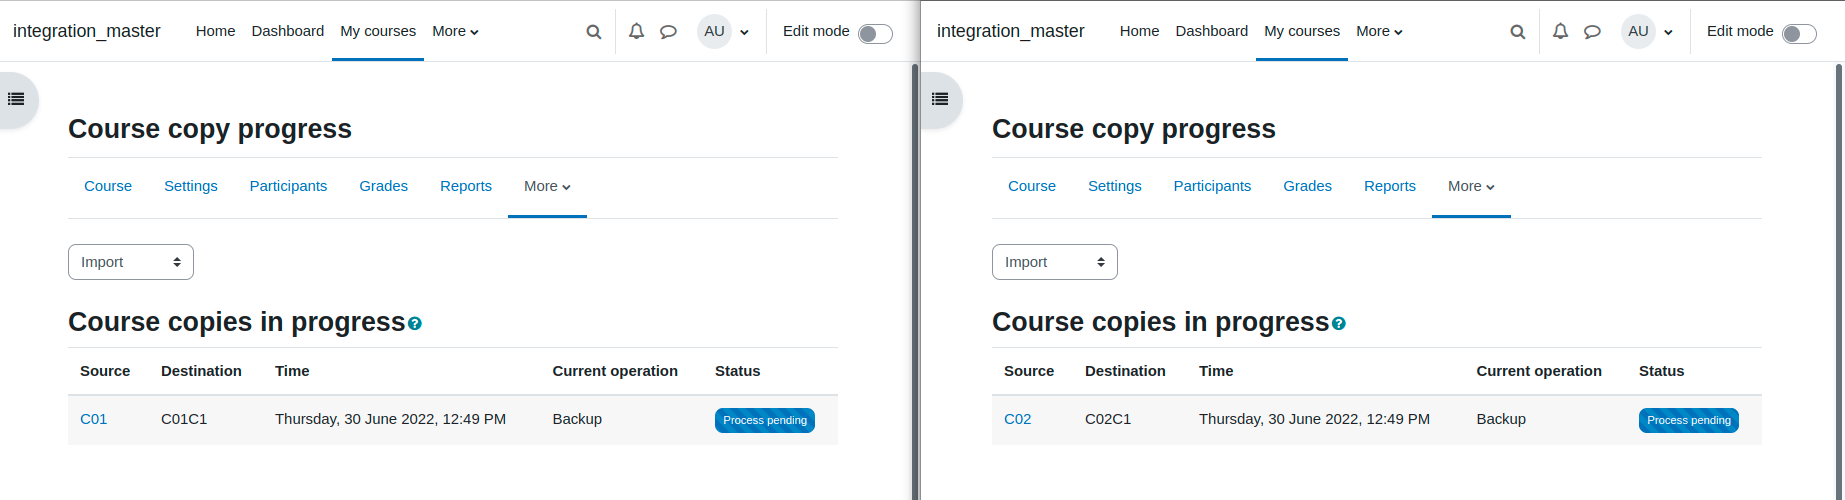
Task: Click the search icon in left window
Action: (x=594, y=32)
